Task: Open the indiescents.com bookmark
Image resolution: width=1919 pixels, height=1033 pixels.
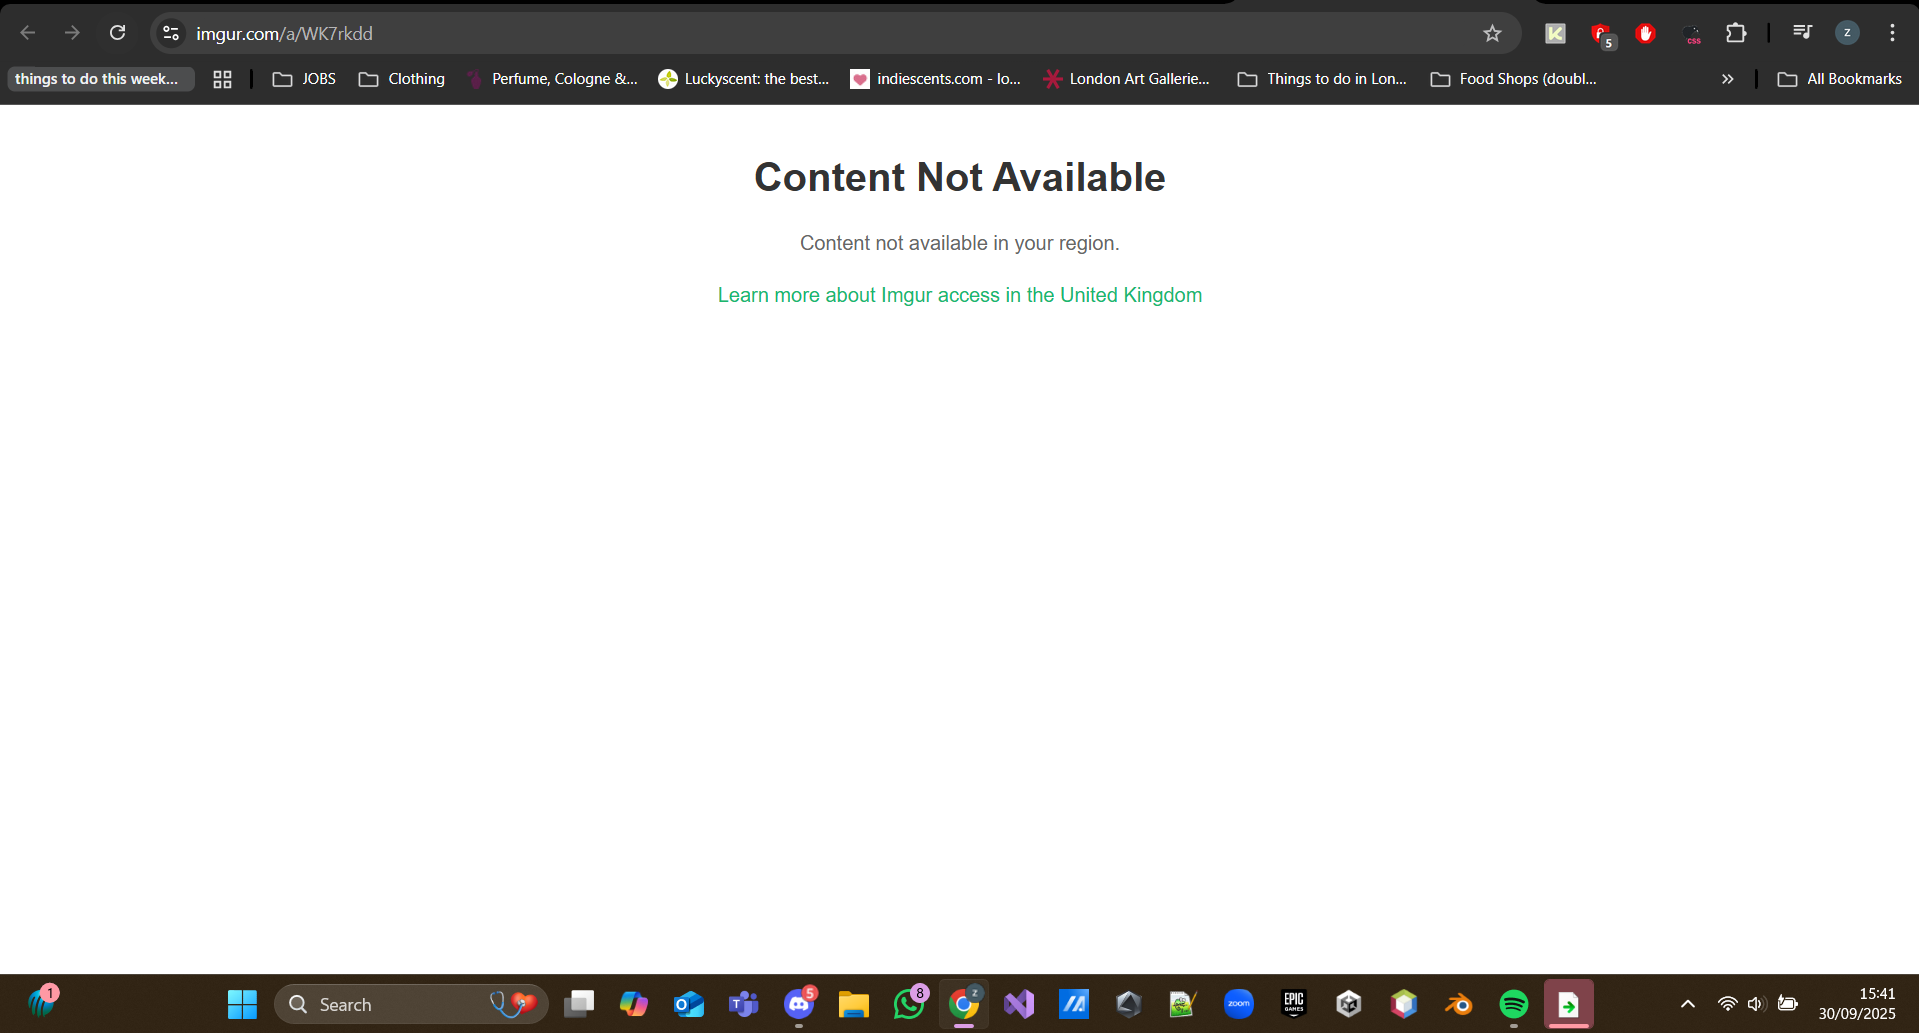Action: [936, 79]
